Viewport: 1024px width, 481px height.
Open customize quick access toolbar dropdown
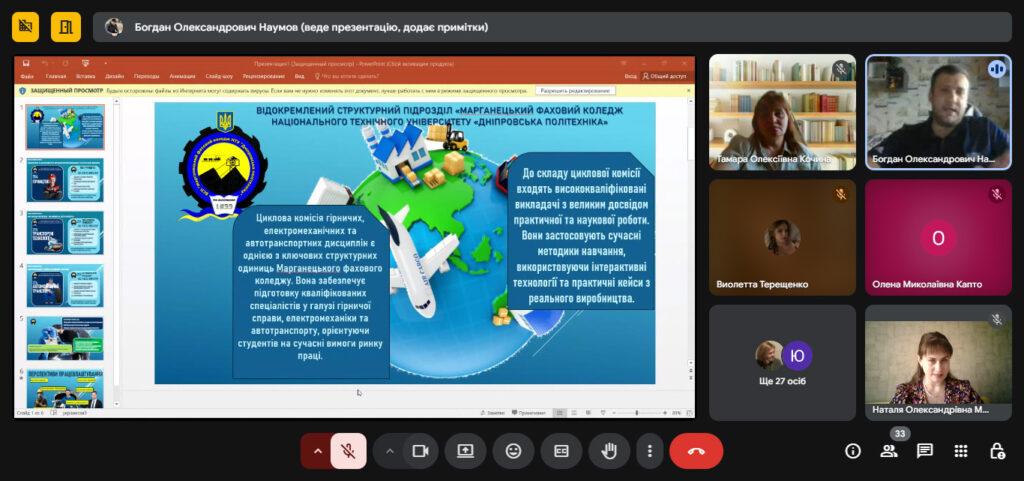(x=106, y=63)
